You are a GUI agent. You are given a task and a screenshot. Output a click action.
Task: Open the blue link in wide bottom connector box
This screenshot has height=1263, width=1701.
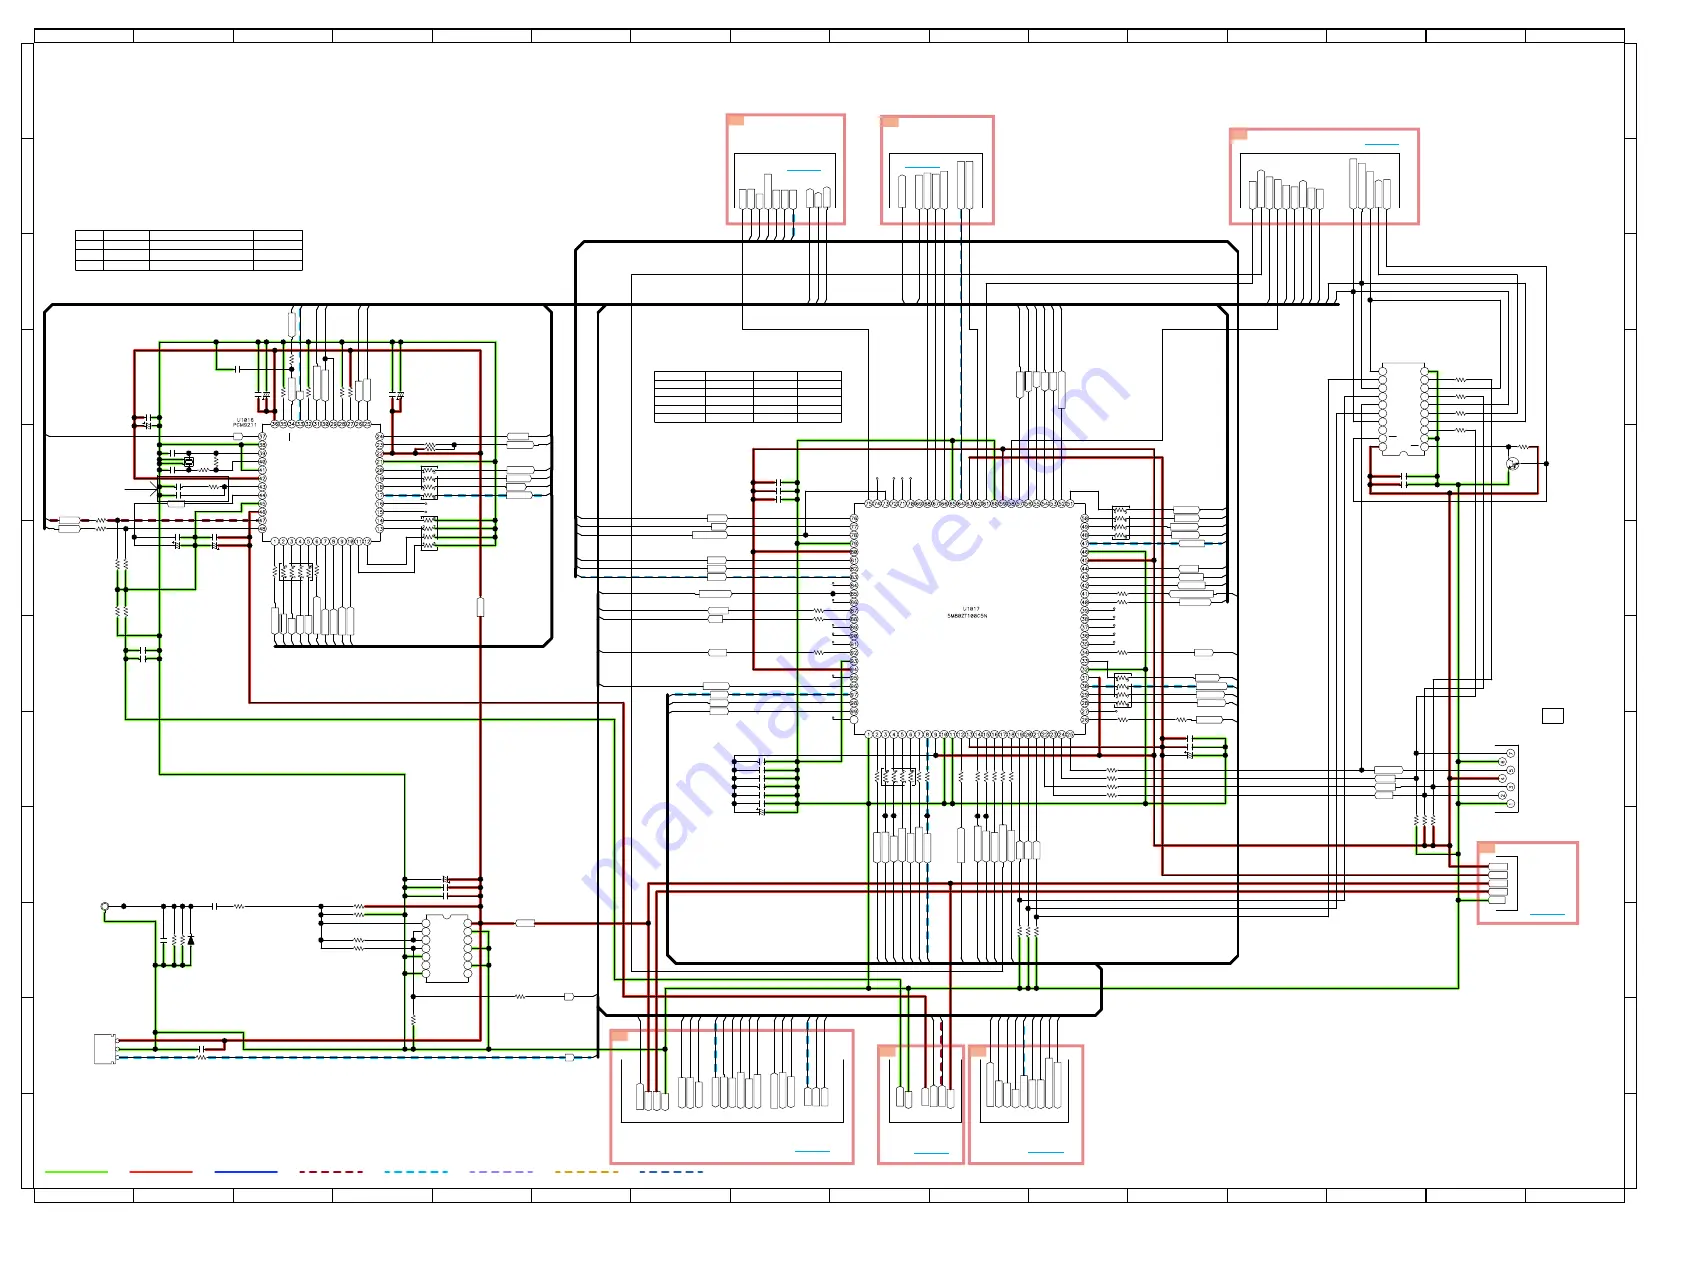point(812,1152)
